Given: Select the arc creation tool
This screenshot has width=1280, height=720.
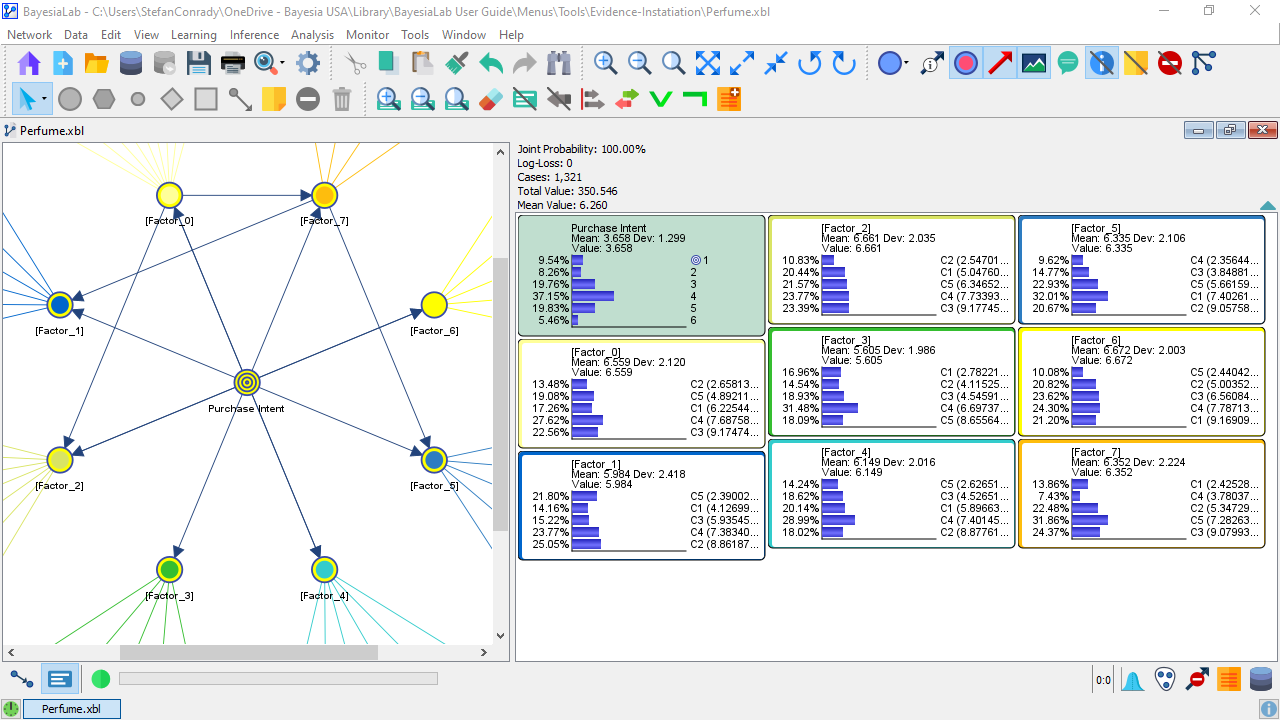Looking at the screenshot, I should coord(240,99).
